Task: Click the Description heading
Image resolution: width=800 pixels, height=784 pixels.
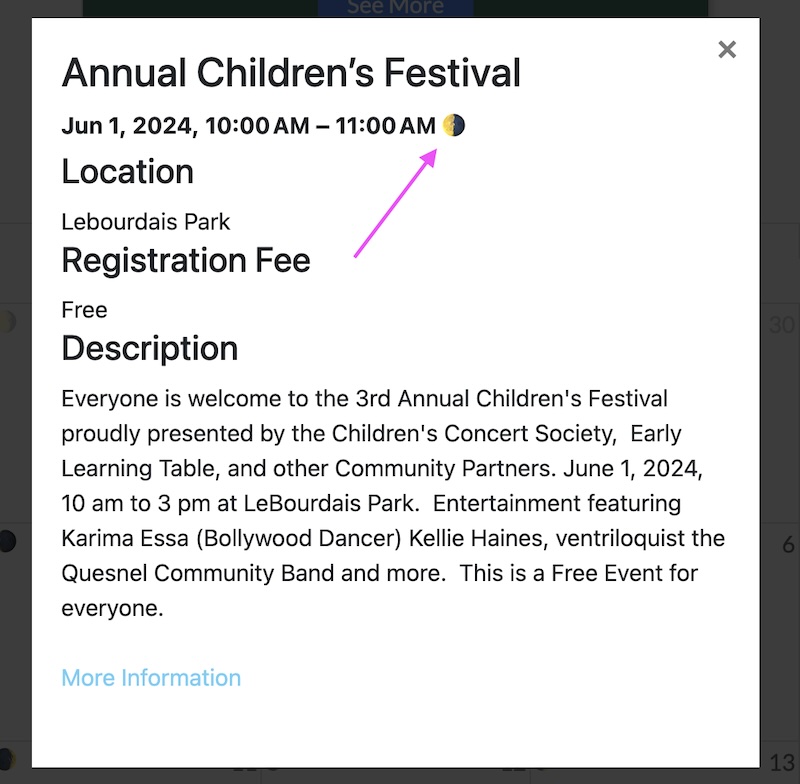Action: point(150,348)
